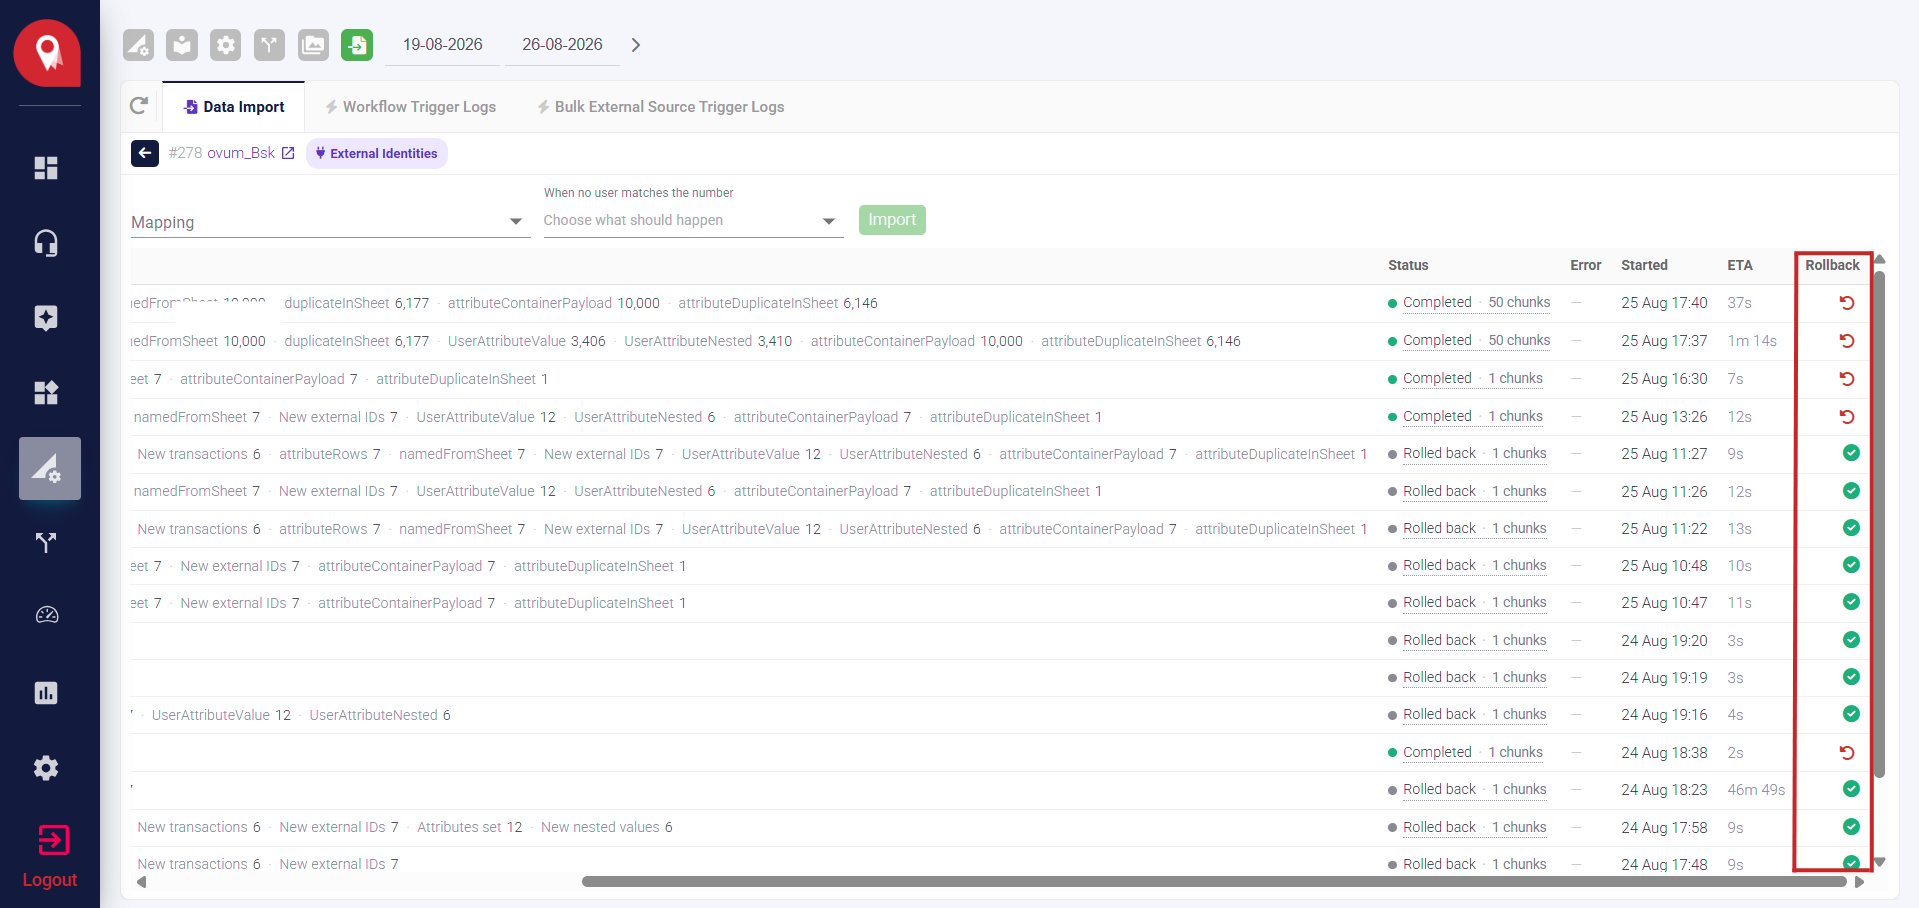Click green check for 25 Aug 11:27 row
The image size is (1919, 908).
pyautogui.click(x=1851, y=453)
